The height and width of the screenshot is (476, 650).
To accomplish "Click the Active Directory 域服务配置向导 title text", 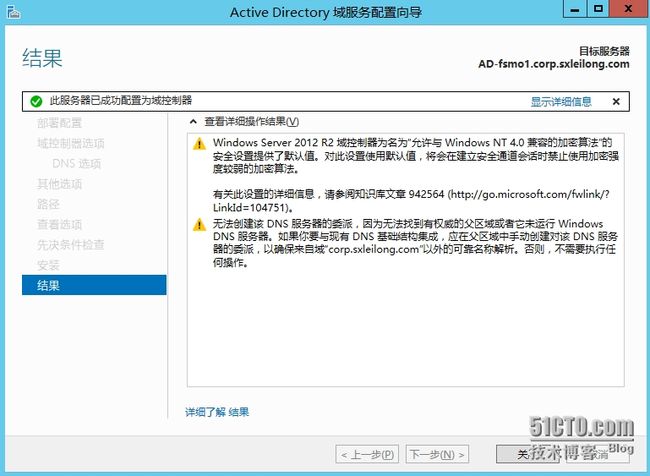I will pos(326,12).
